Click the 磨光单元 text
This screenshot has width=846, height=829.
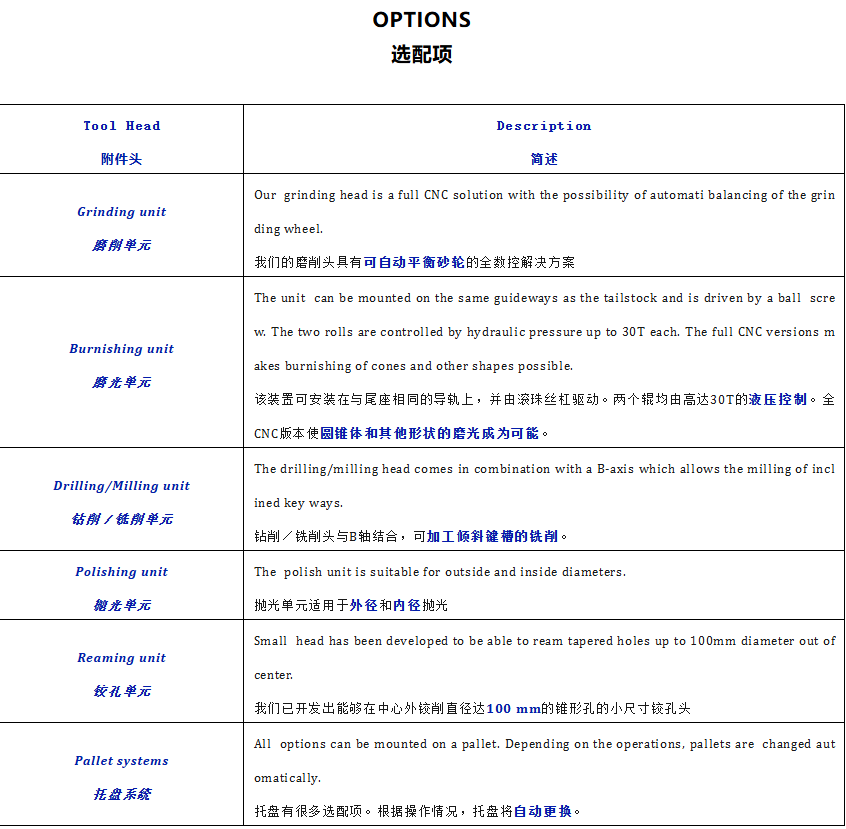pyautogui.click(x=121, y=382)
